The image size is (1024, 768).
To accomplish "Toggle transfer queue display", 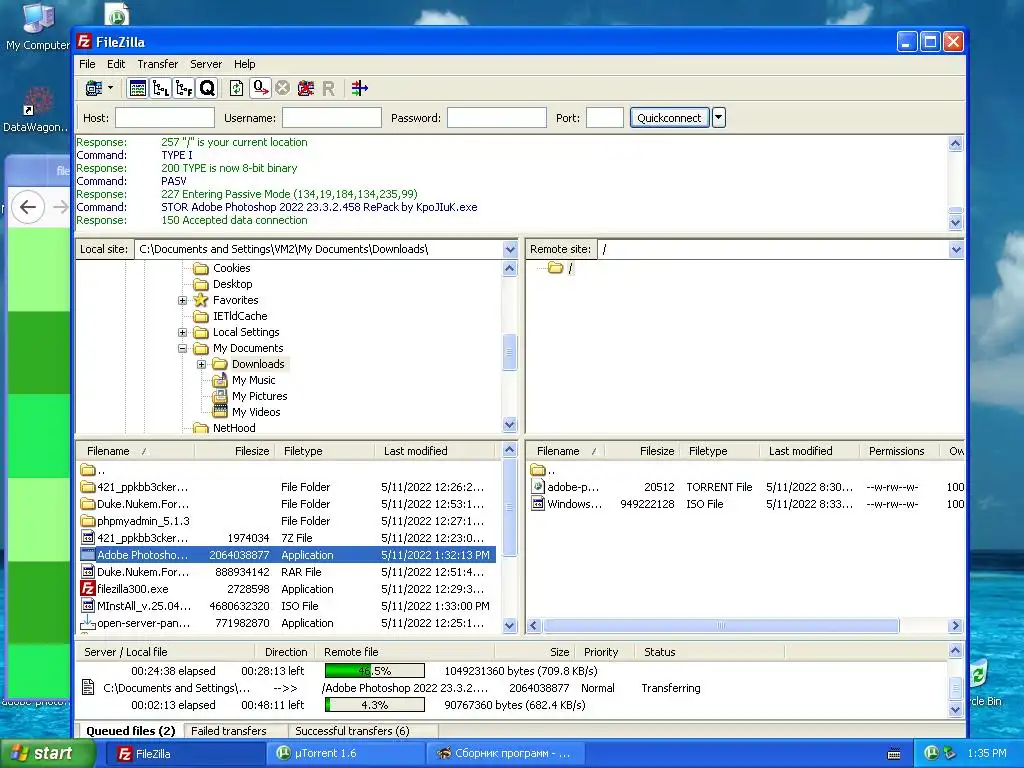I will (207, 88).
